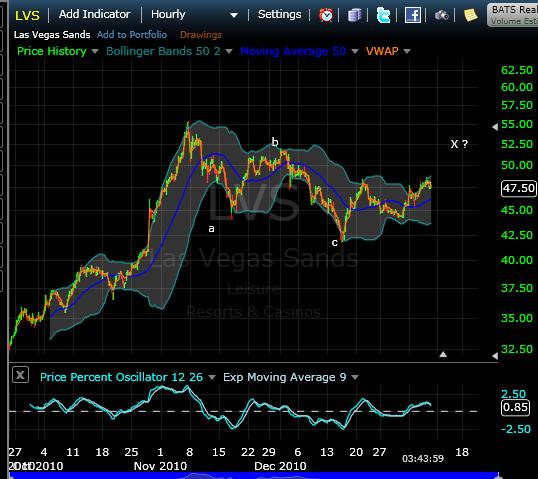The height and width of the screenshot is (479, 538).
Task: Click the white time-axis triangle marker
Action: coord(443,354)
